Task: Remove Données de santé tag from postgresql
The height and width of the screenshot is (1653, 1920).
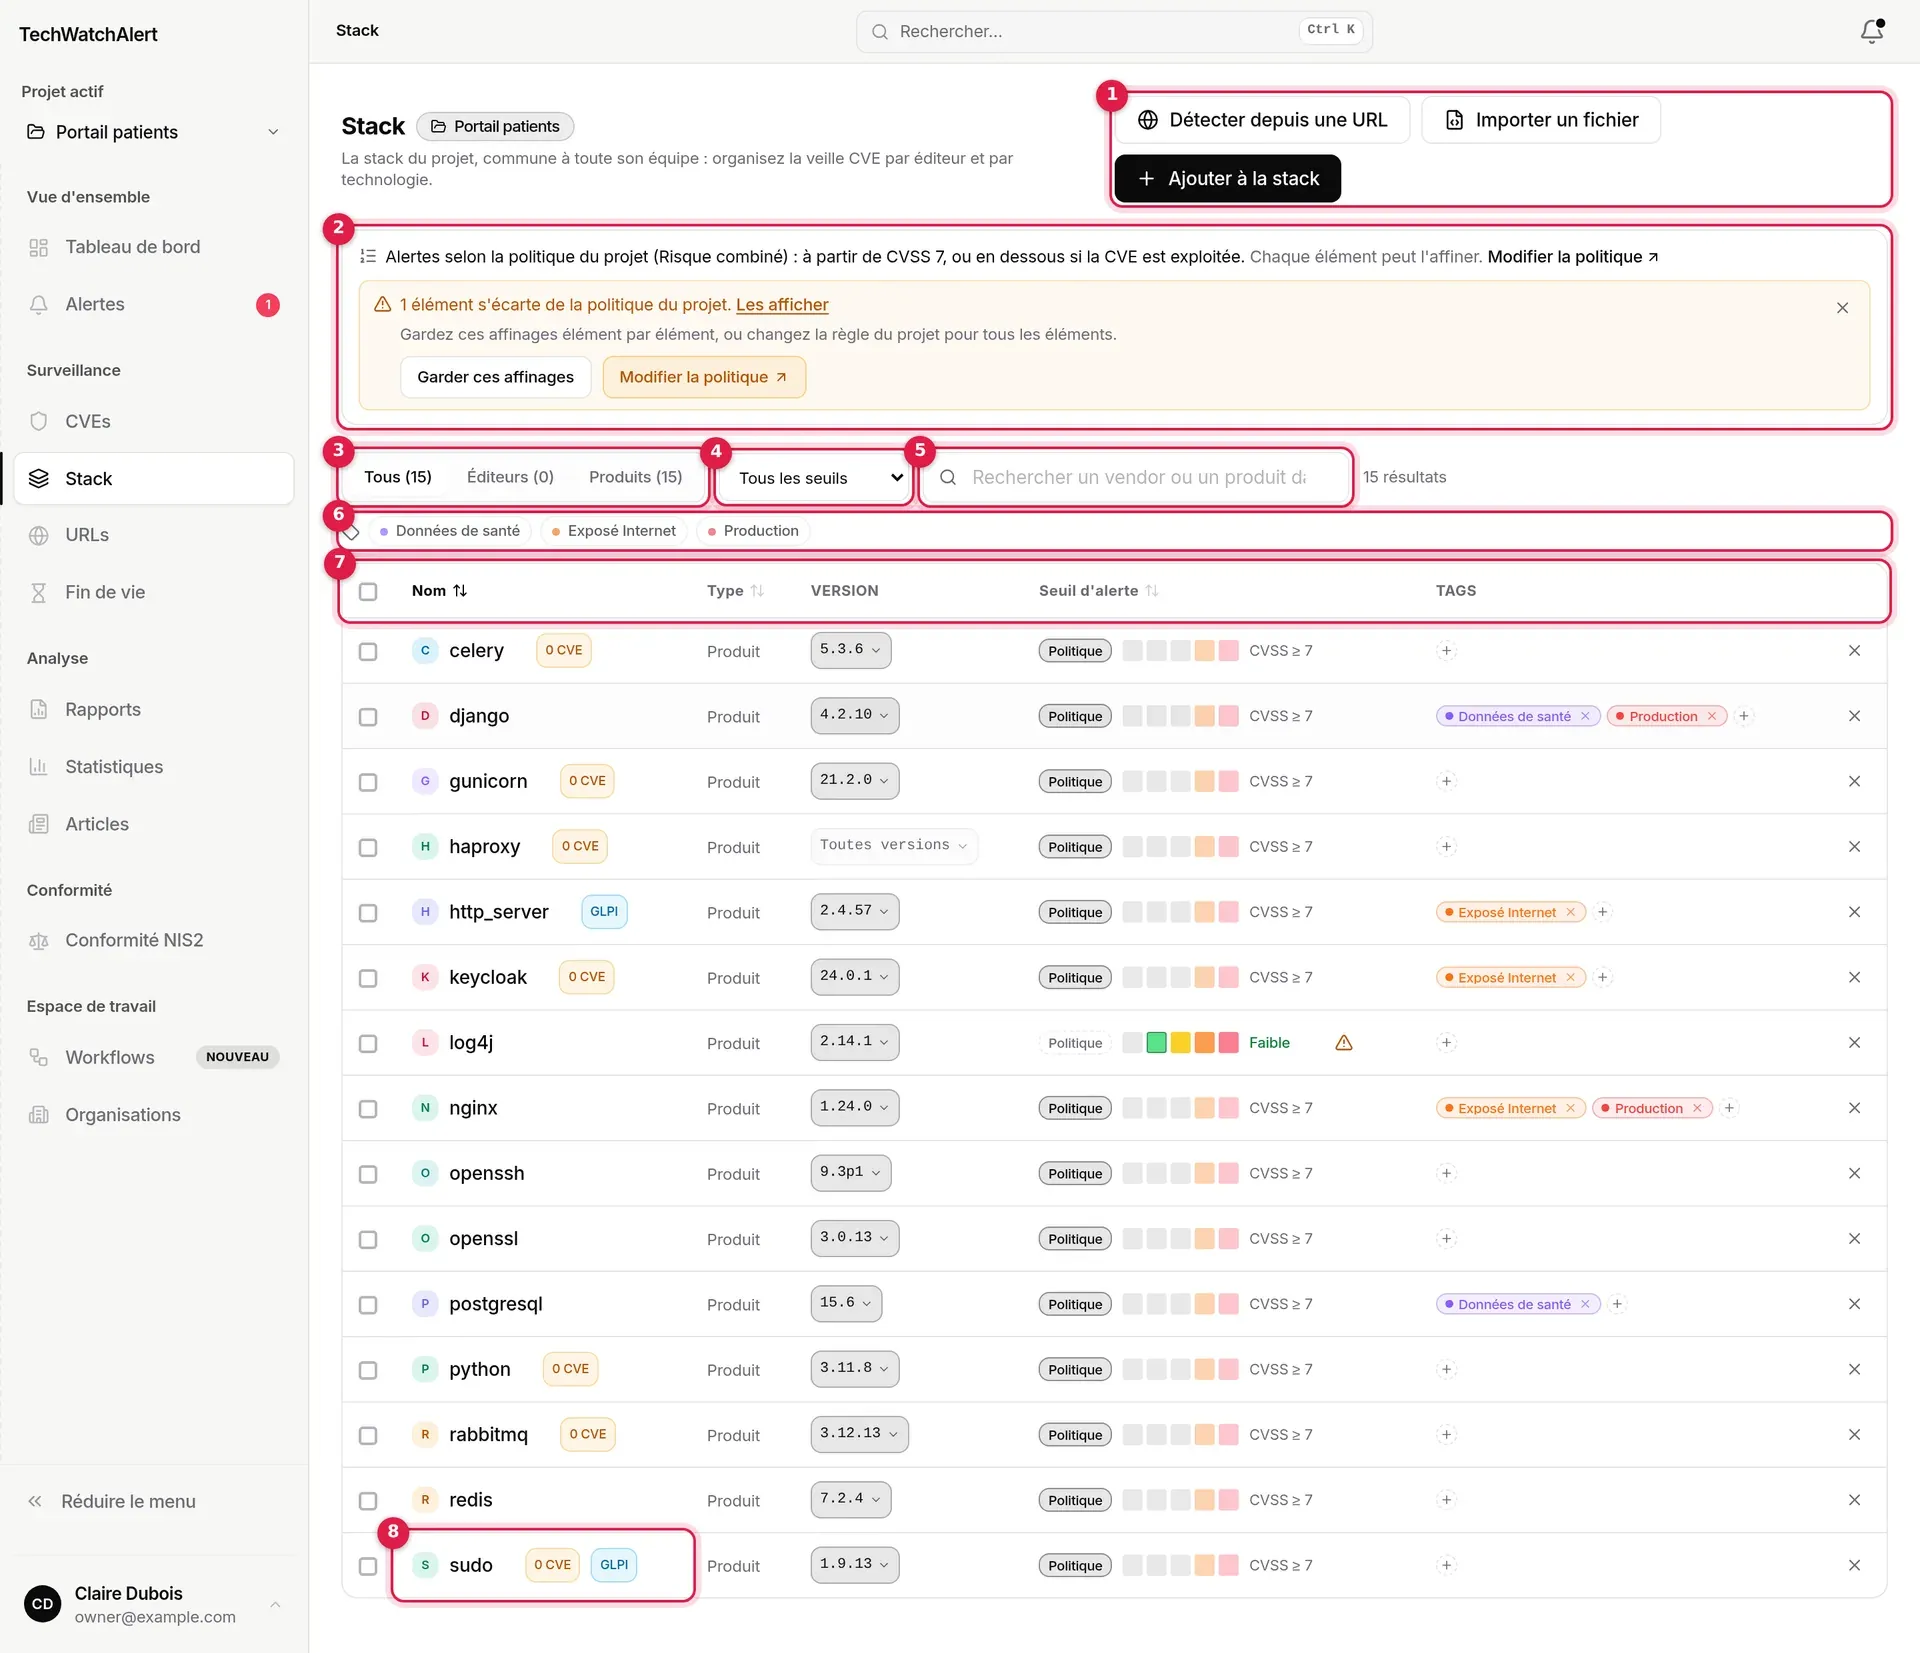Action: coord(1585,1304)
